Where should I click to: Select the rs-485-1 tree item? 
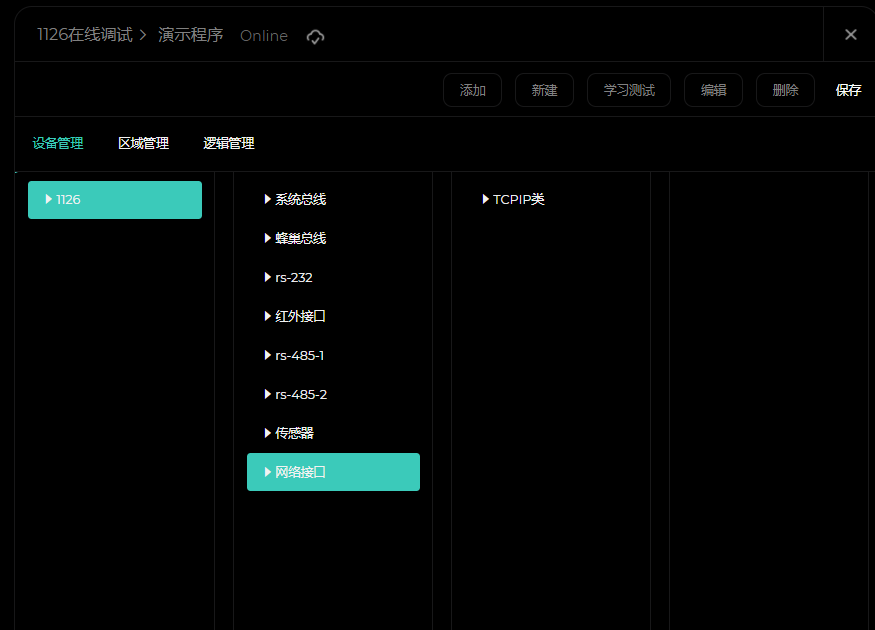point(300,355)
